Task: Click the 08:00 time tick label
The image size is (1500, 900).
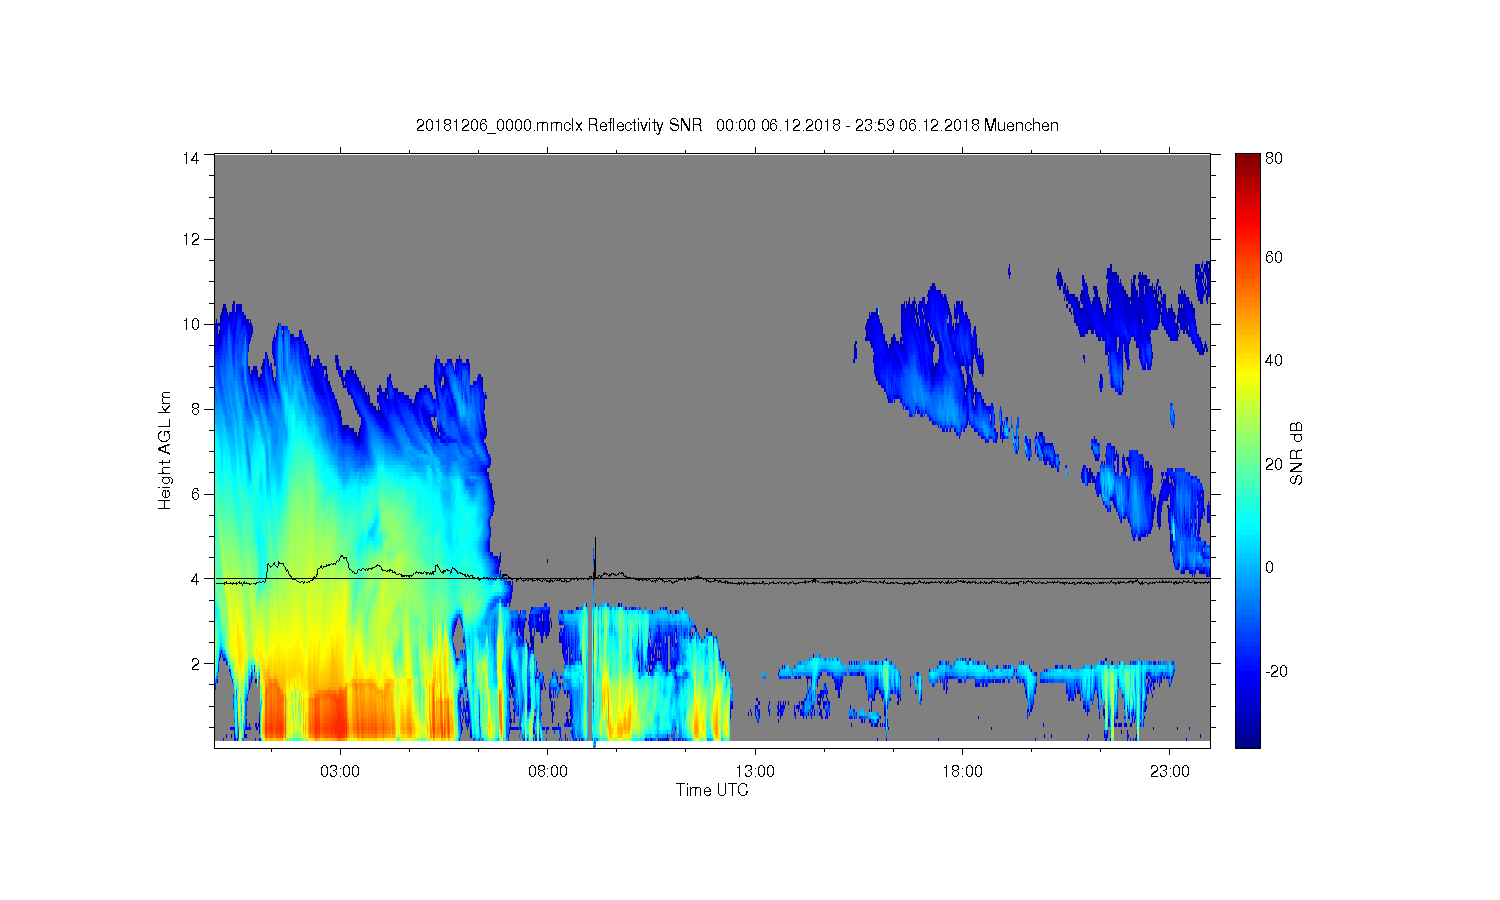Action: click(x=548, y=772)
